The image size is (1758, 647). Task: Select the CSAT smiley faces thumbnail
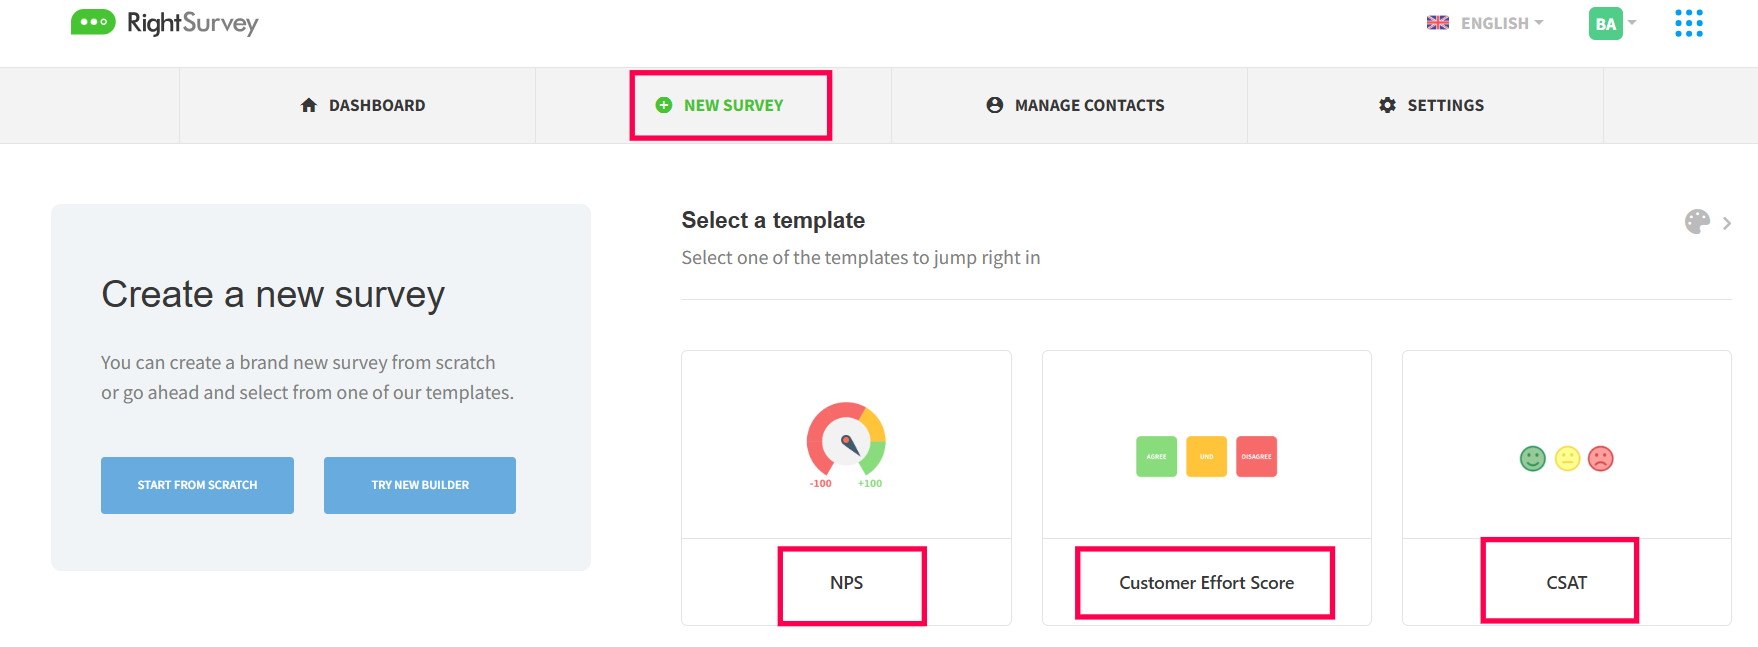1566,458
